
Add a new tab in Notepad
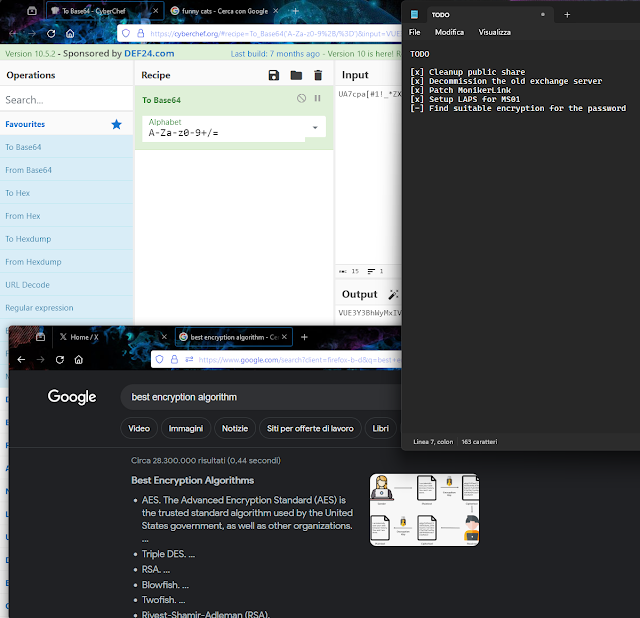tap(566, 15)
